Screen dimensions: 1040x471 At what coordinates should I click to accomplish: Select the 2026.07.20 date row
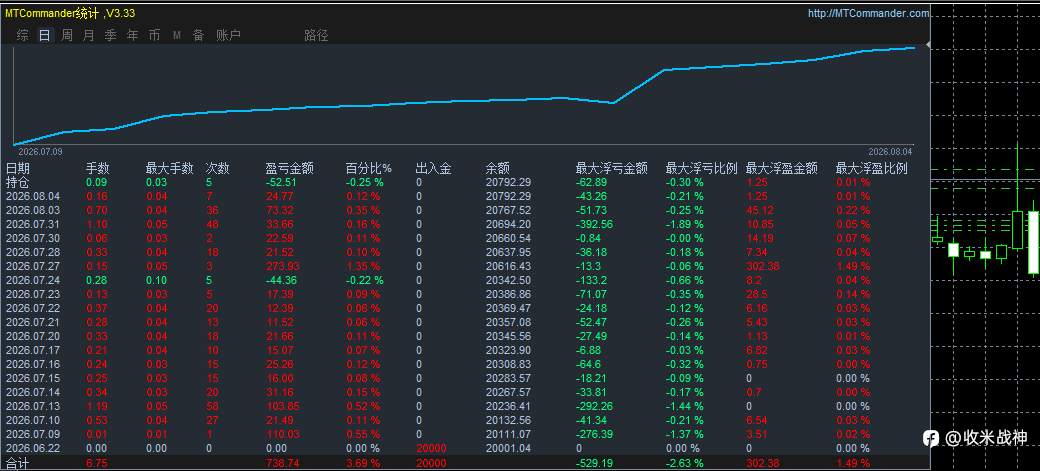tap(32, 336)
